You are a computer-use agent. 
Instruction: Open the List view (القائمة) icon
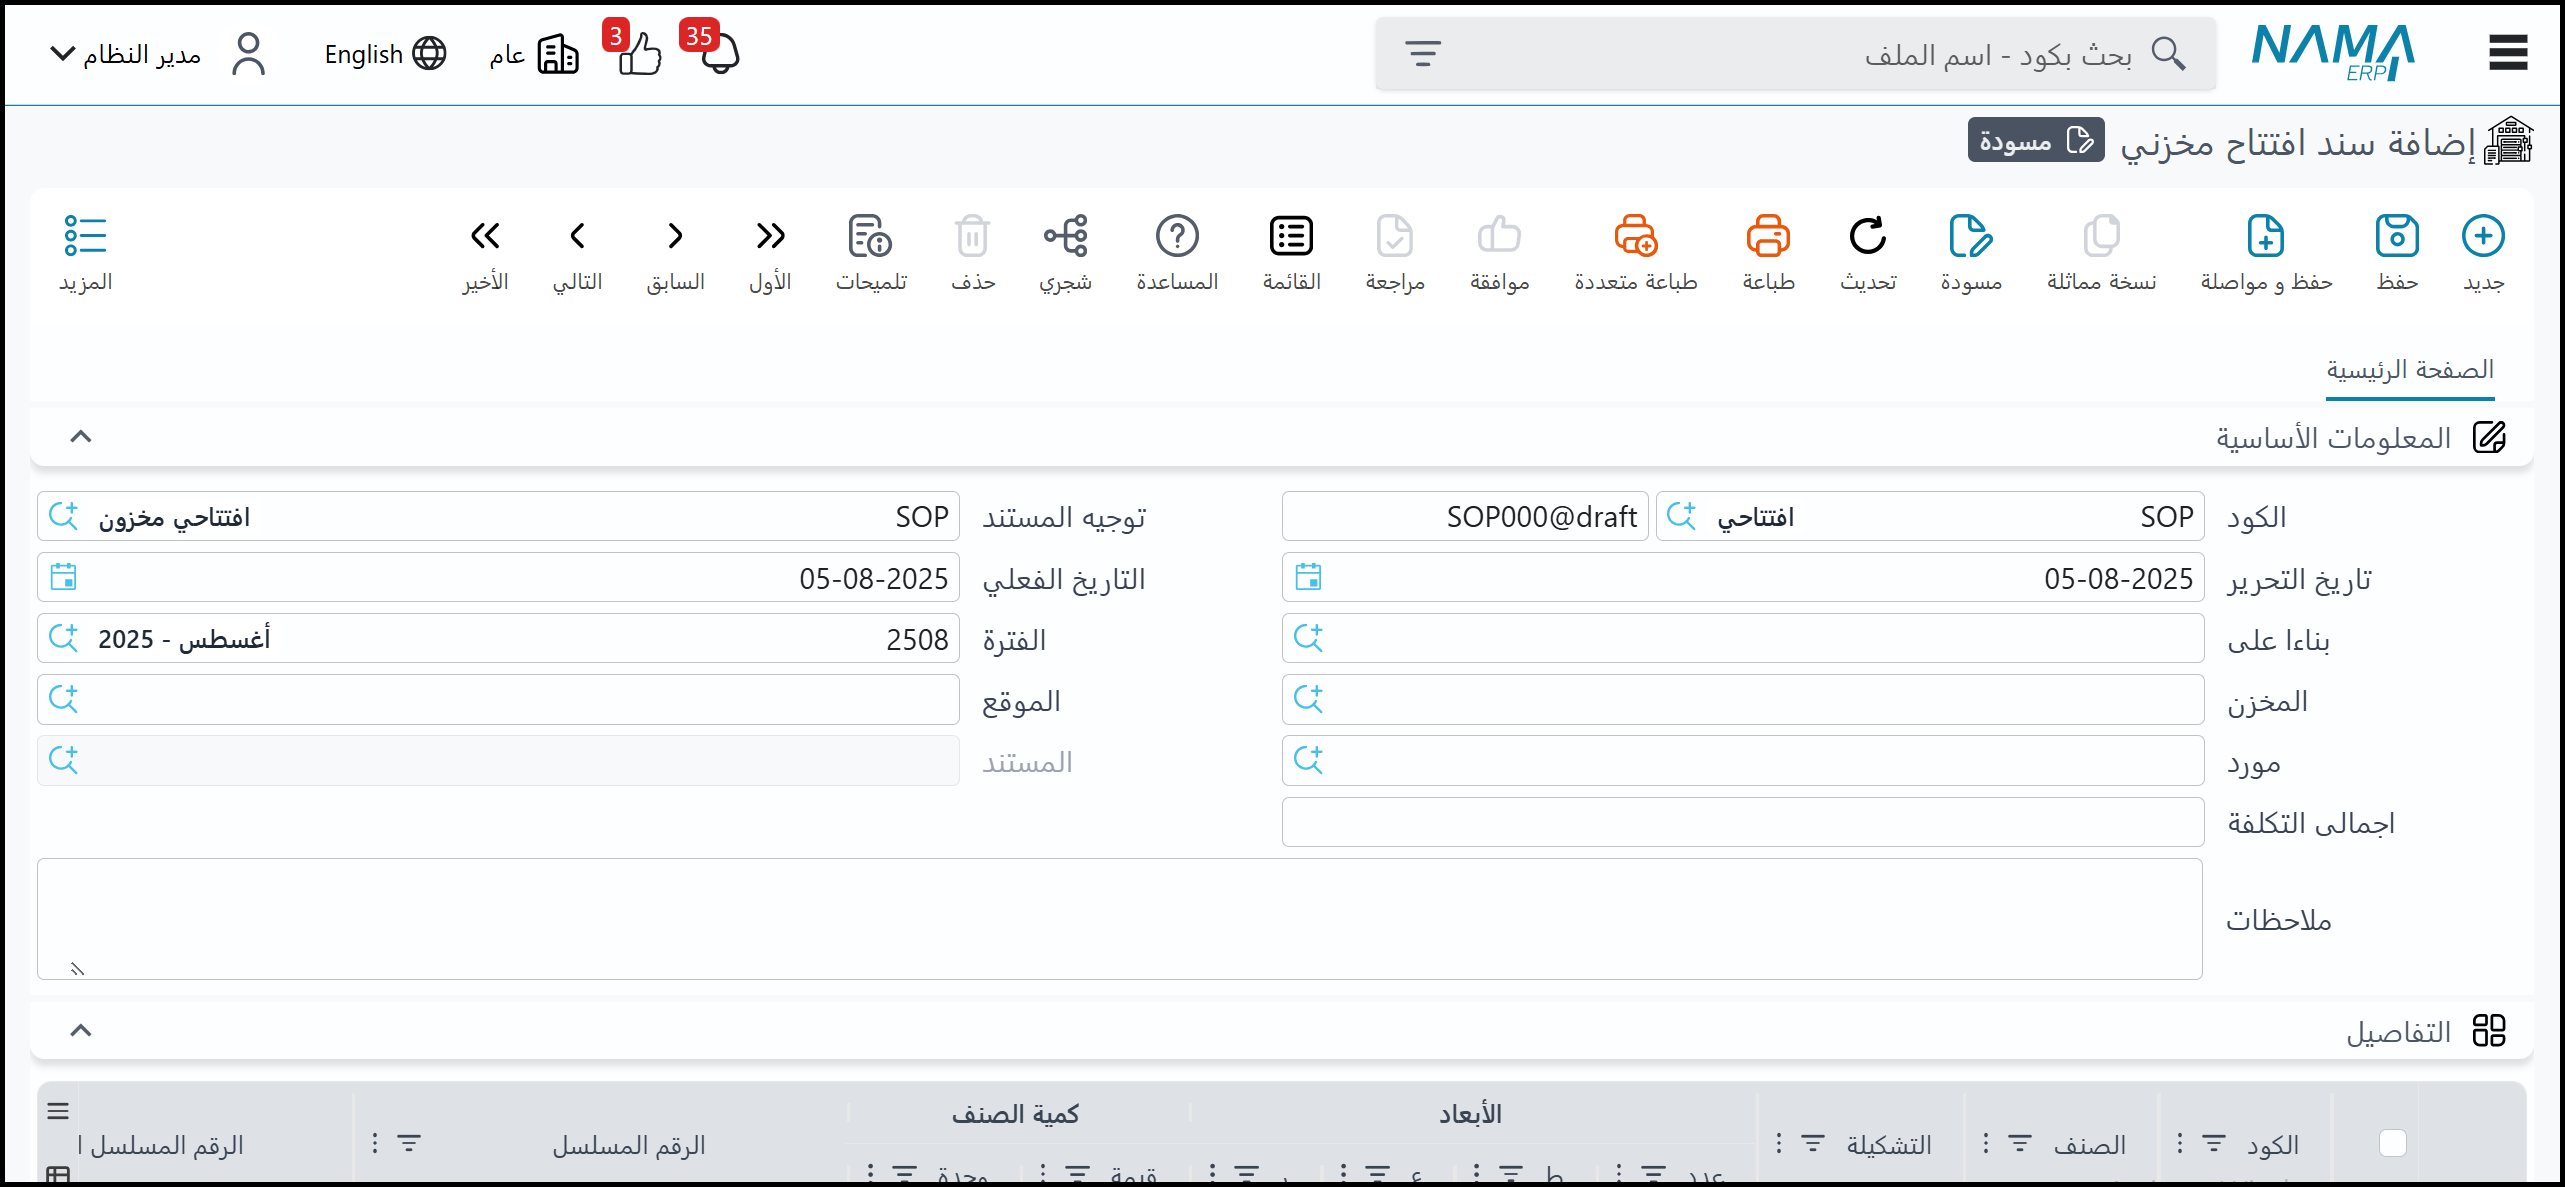(x=1291, y=237)
